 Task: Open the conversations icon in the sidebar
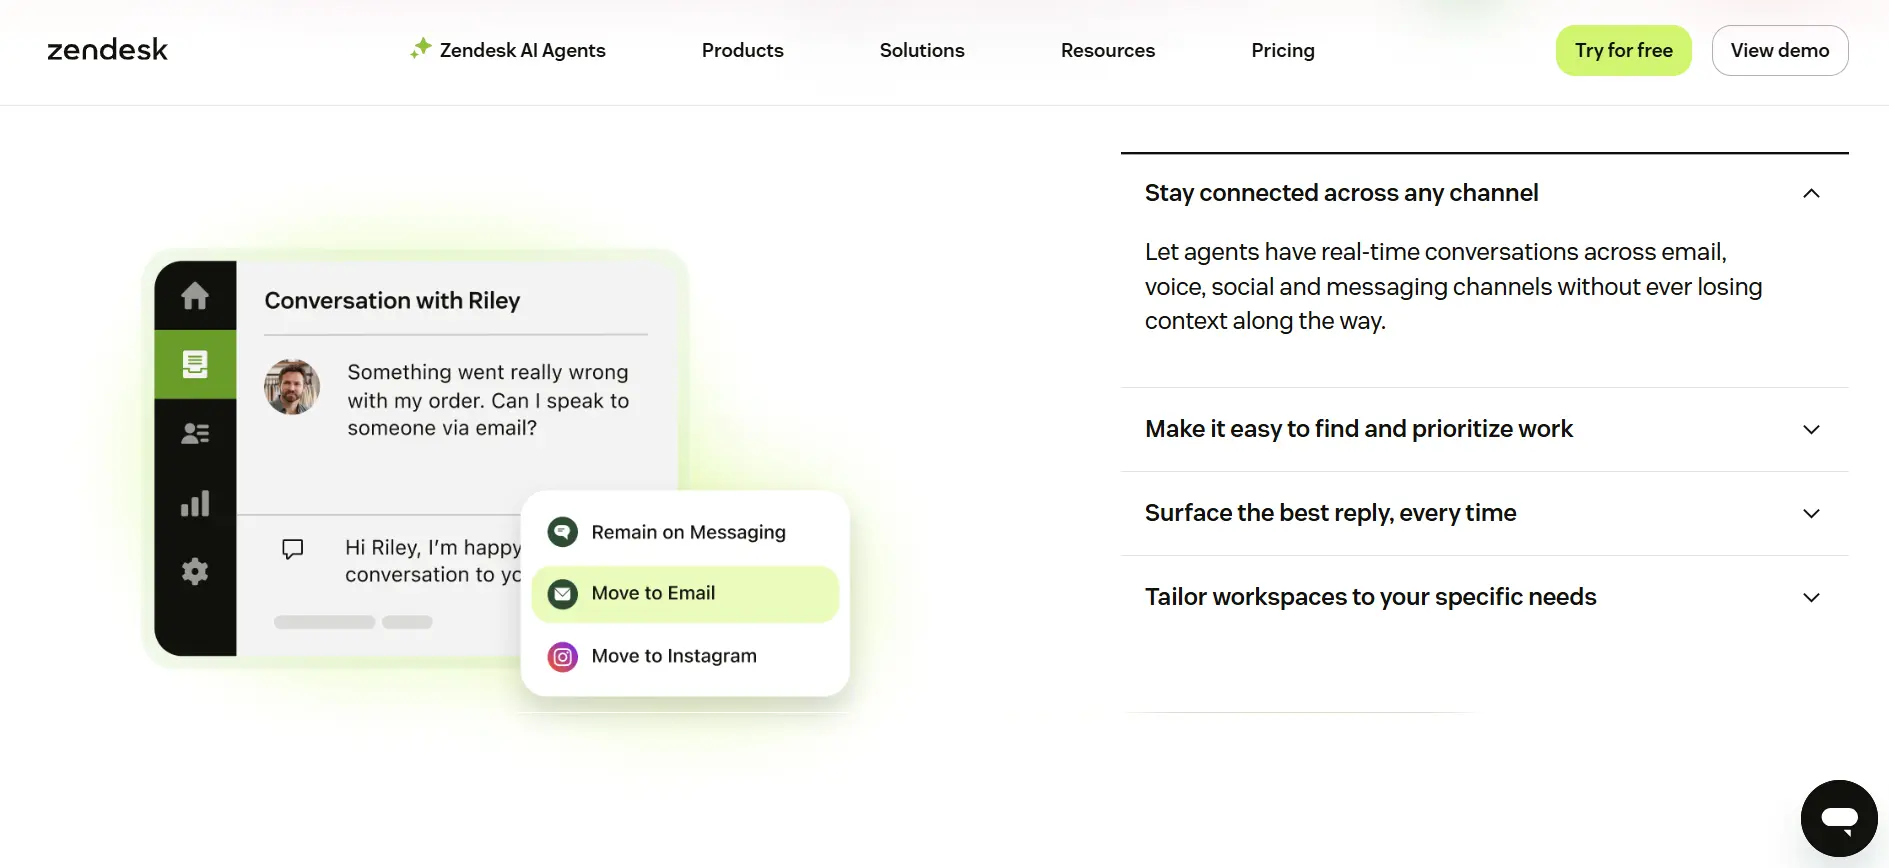(195, 364)
